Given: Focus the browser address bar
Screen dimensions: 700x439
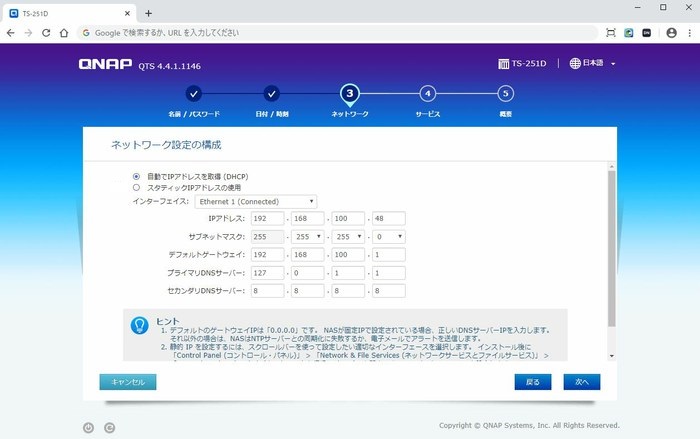Looking at the screenshot, I should click(337, 33).
